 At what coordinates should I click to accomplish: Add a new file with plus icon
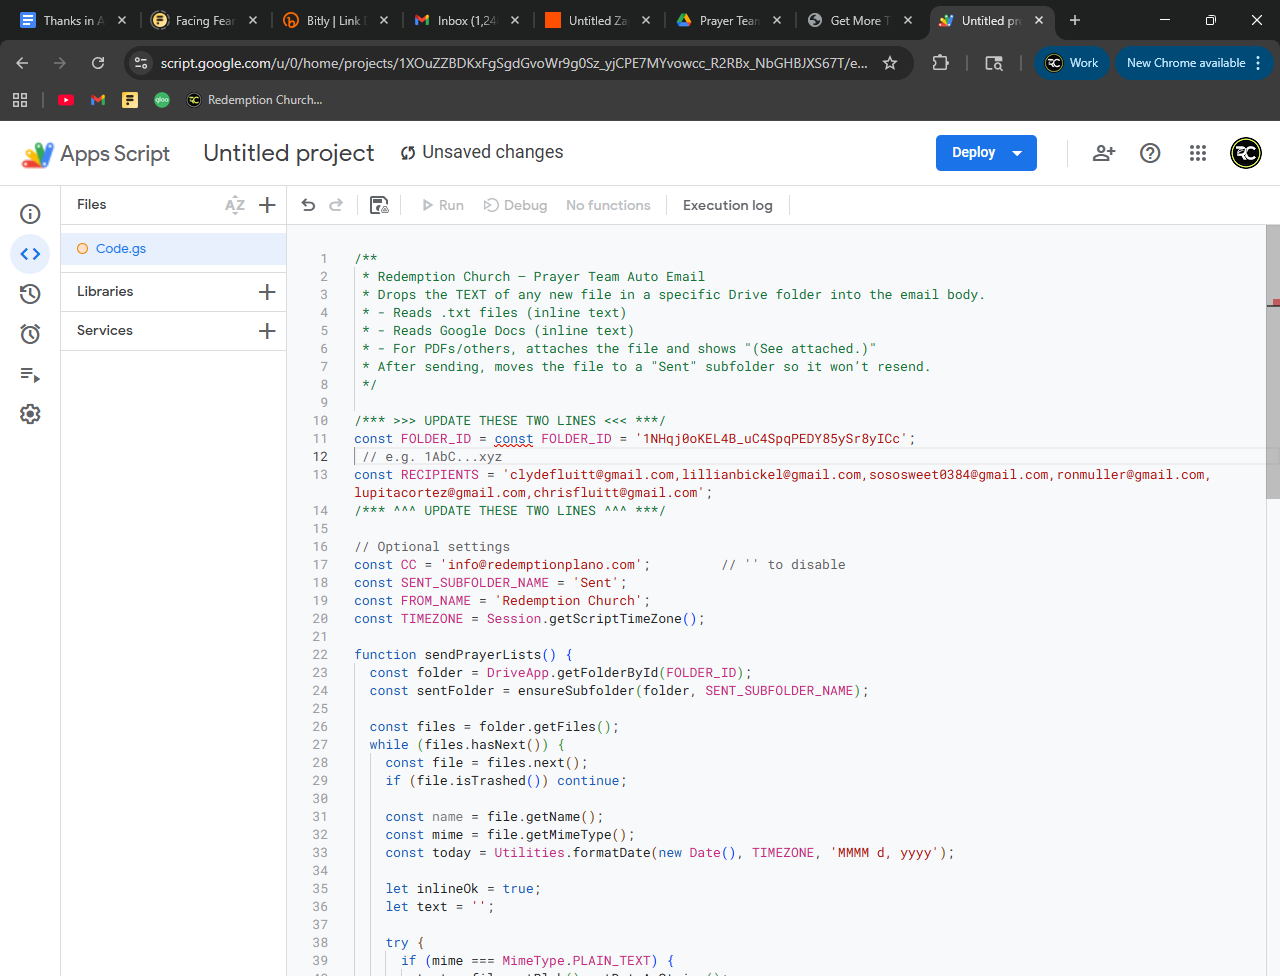coord(267,205)
